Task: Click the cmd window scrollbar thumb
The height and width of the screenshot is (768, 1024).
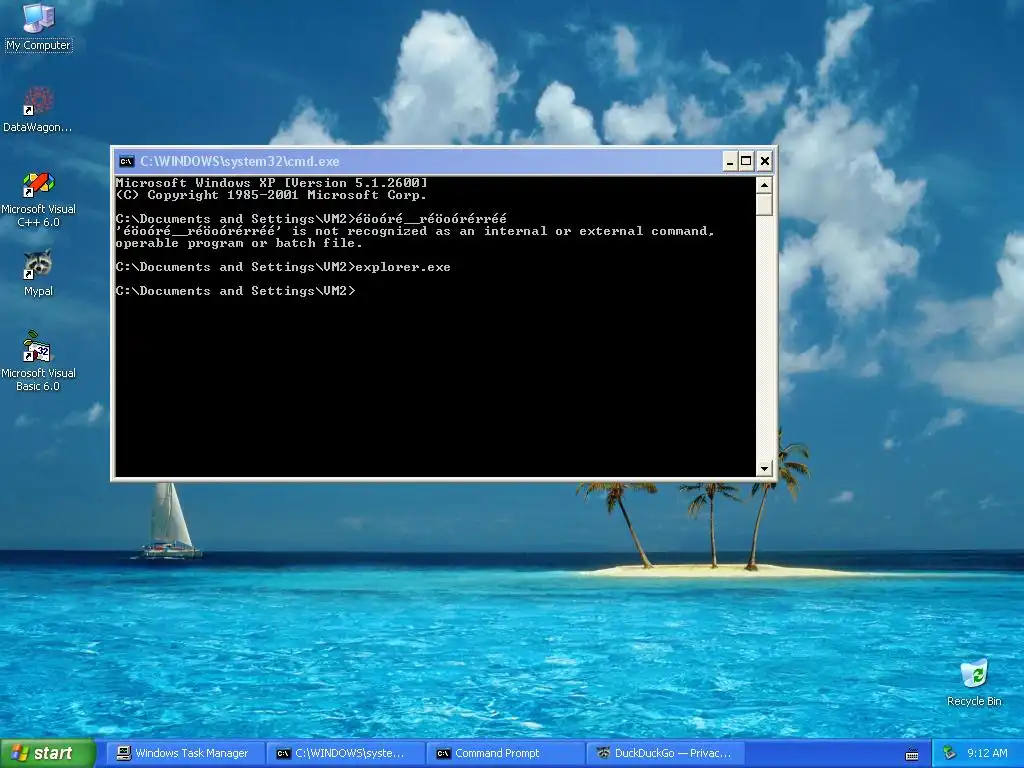Action: 764,205
